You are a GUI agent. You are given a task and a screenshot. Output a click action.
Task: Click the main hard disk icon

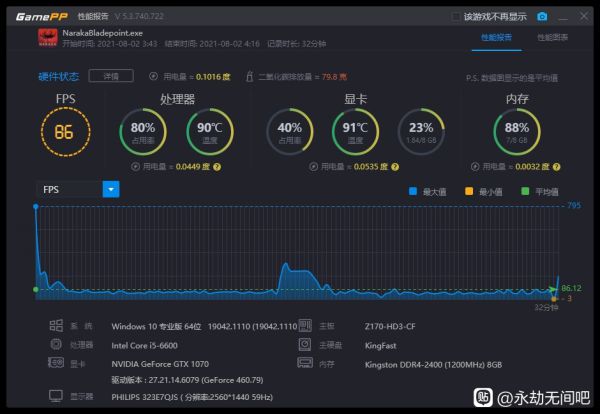tap(305, 344)
